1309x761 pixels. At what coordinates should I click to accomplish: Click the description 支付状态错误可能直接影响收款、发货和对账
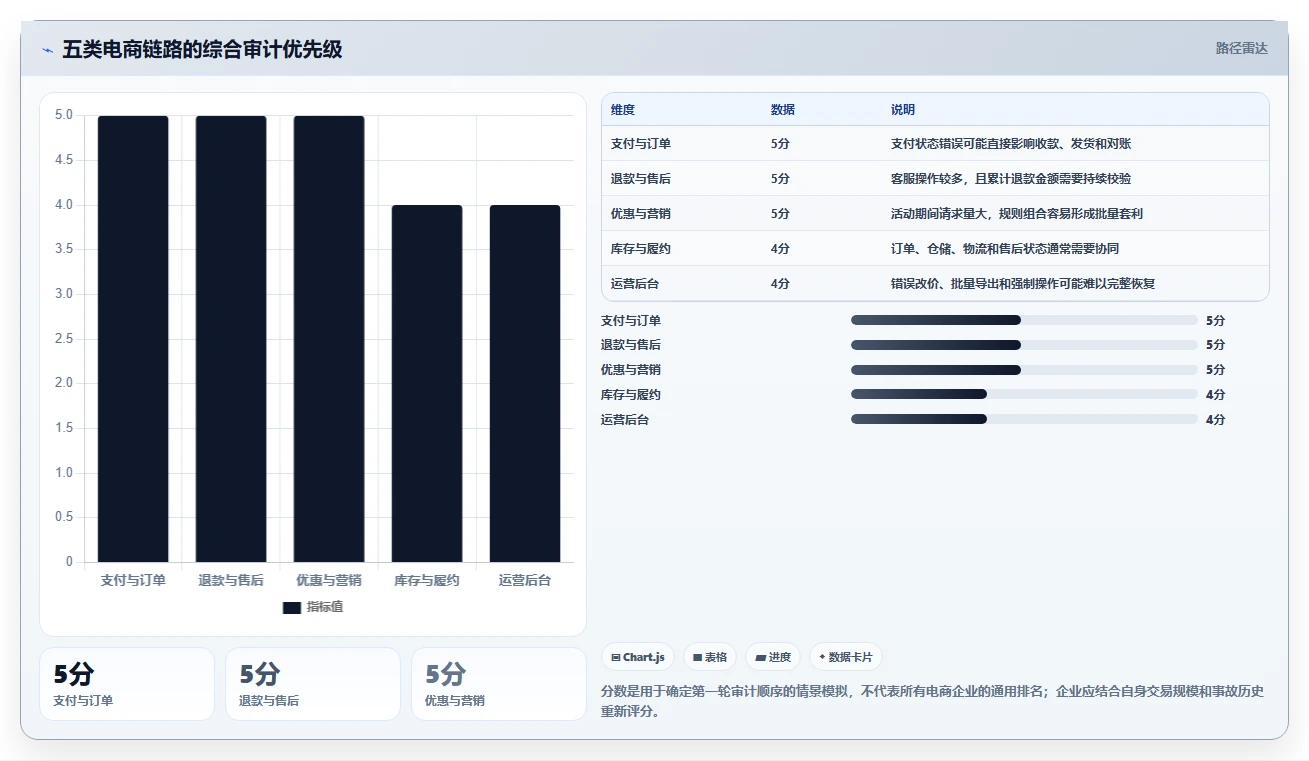pos(1011,144)
